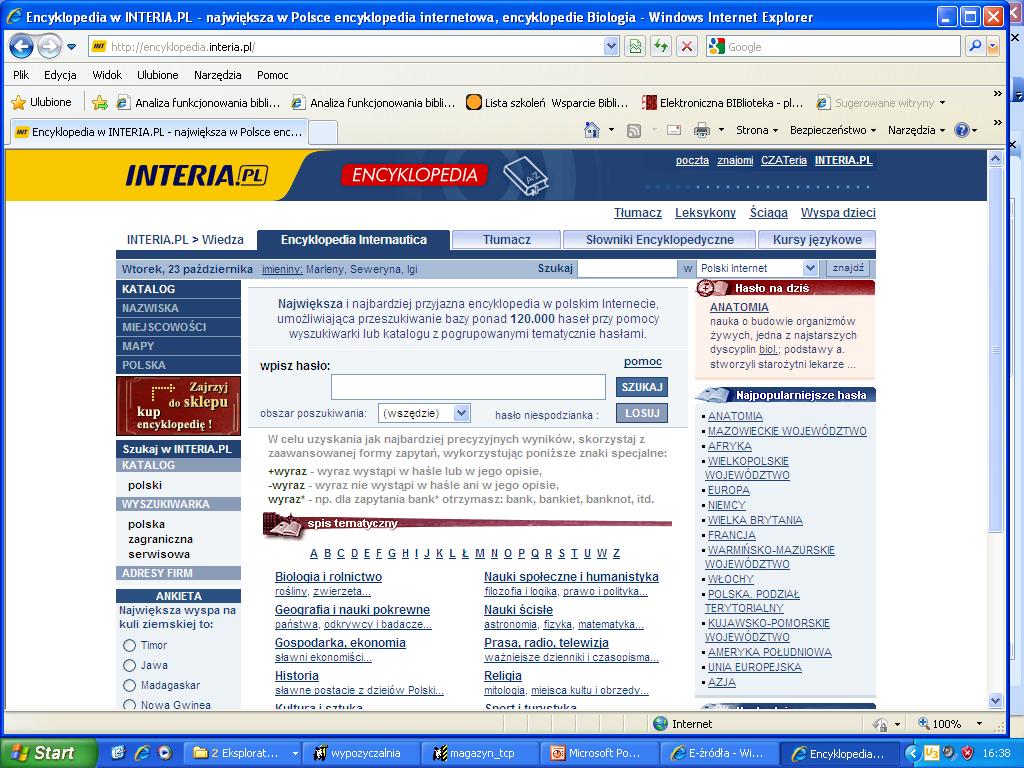Jump to letter M in the alphabet index

(480, 553)
